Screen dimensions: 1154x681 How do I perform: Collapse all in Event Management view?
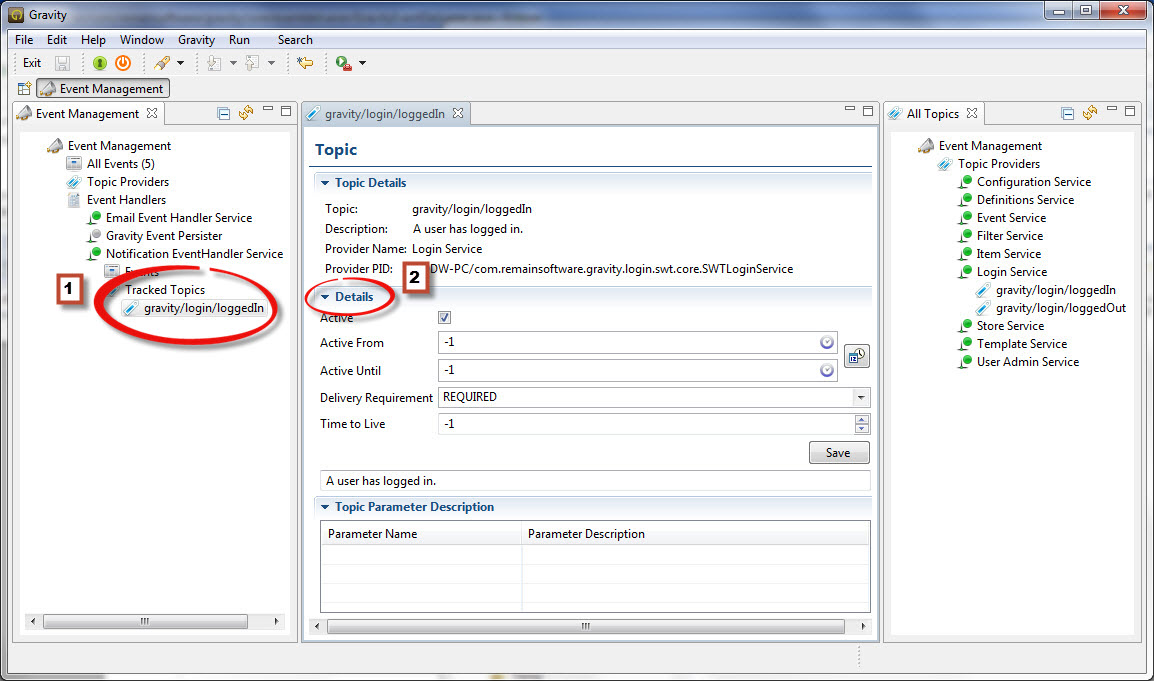[224, 114]
